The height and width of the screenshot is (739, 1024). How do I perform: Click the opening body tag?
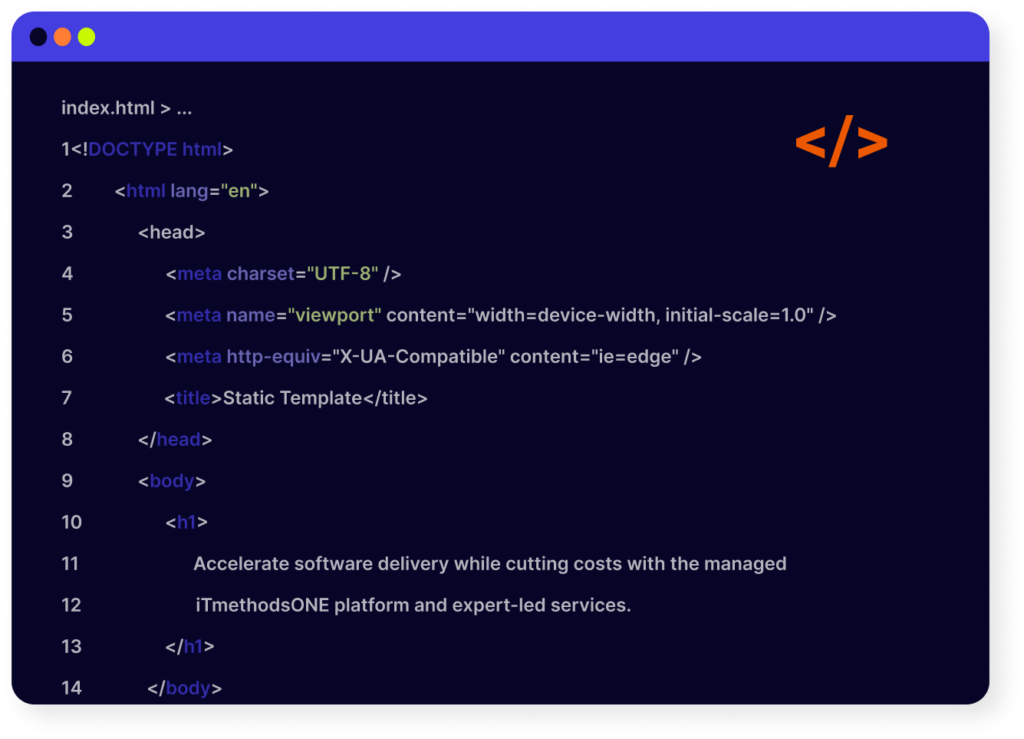point(172,481)
